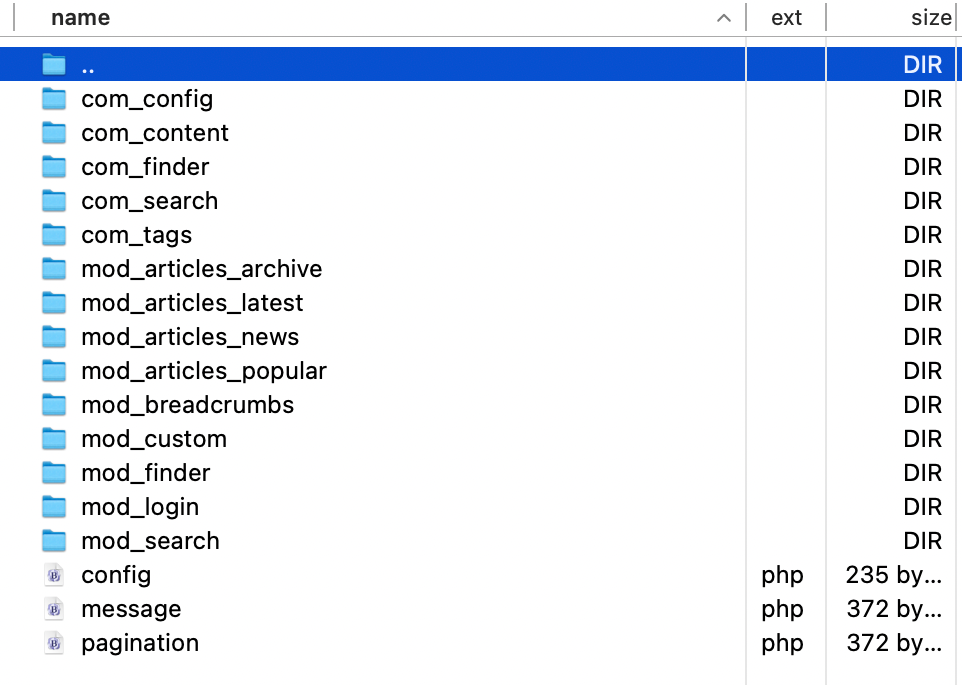Click the config PHP file icon
Screen dimensions: 962x685
pos(54,575)
